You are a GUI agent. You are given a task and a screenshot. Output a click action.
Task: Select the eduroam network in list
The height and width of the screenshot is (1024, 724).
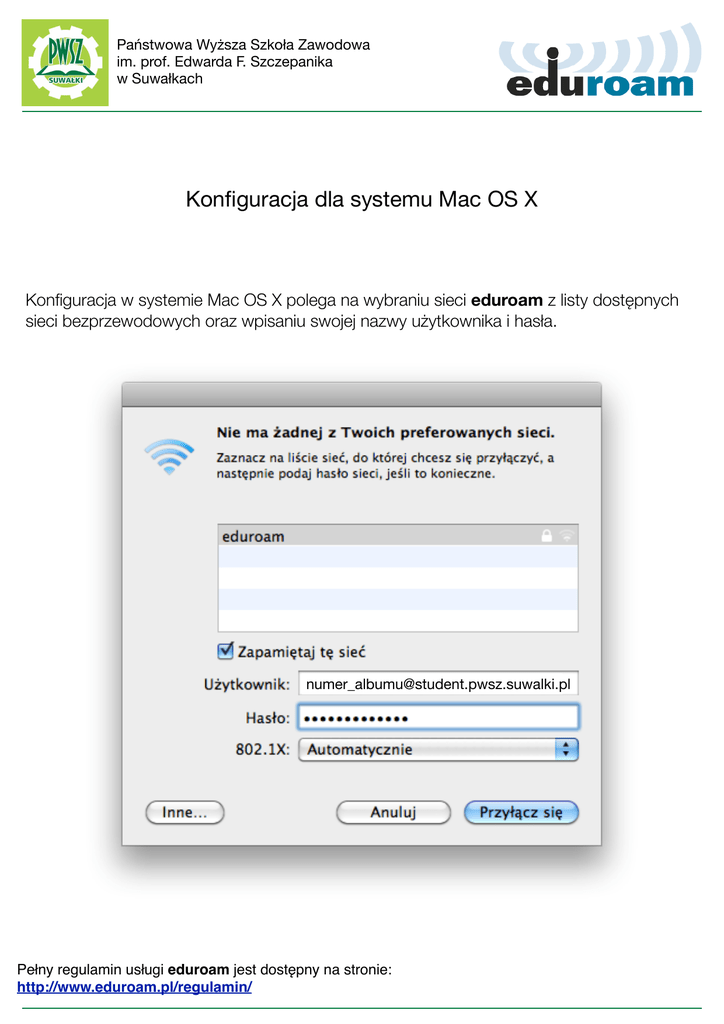pos(398,536)
